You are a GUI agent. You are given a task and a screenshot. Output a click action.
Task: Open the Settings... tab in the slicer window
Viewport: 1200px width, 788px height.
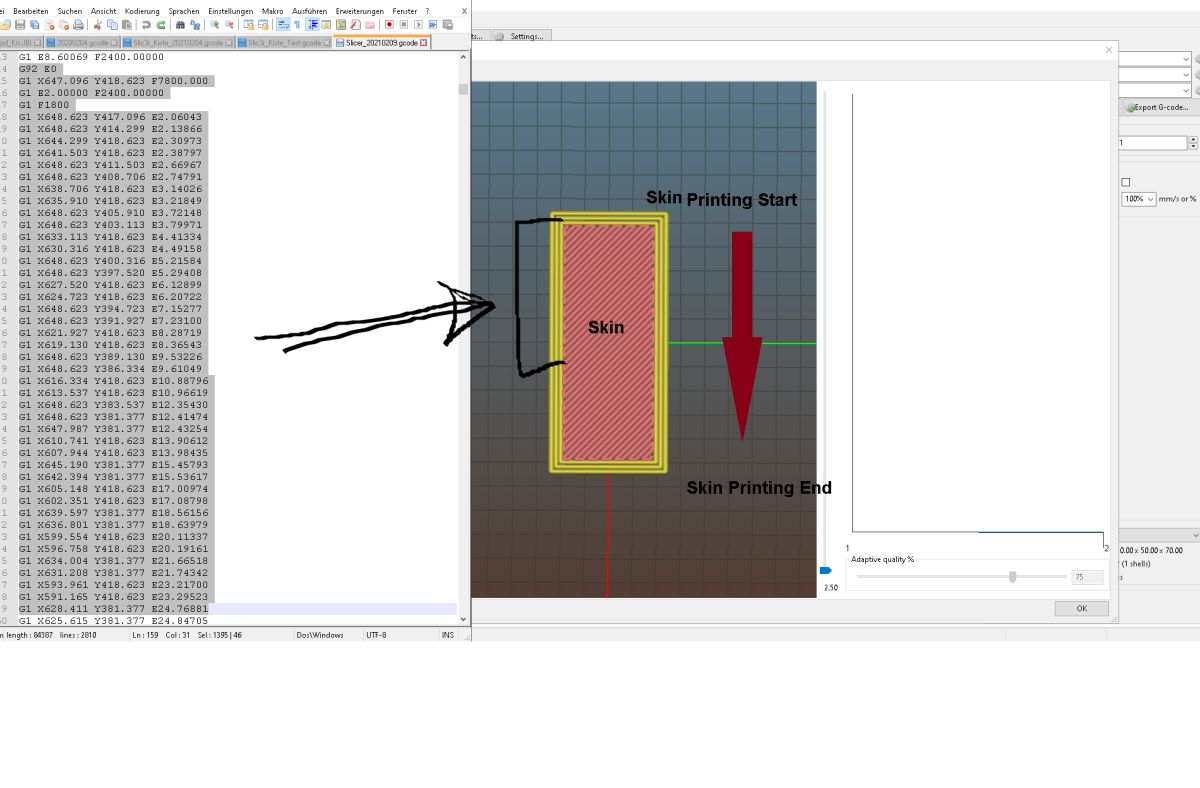pos(520,36)
